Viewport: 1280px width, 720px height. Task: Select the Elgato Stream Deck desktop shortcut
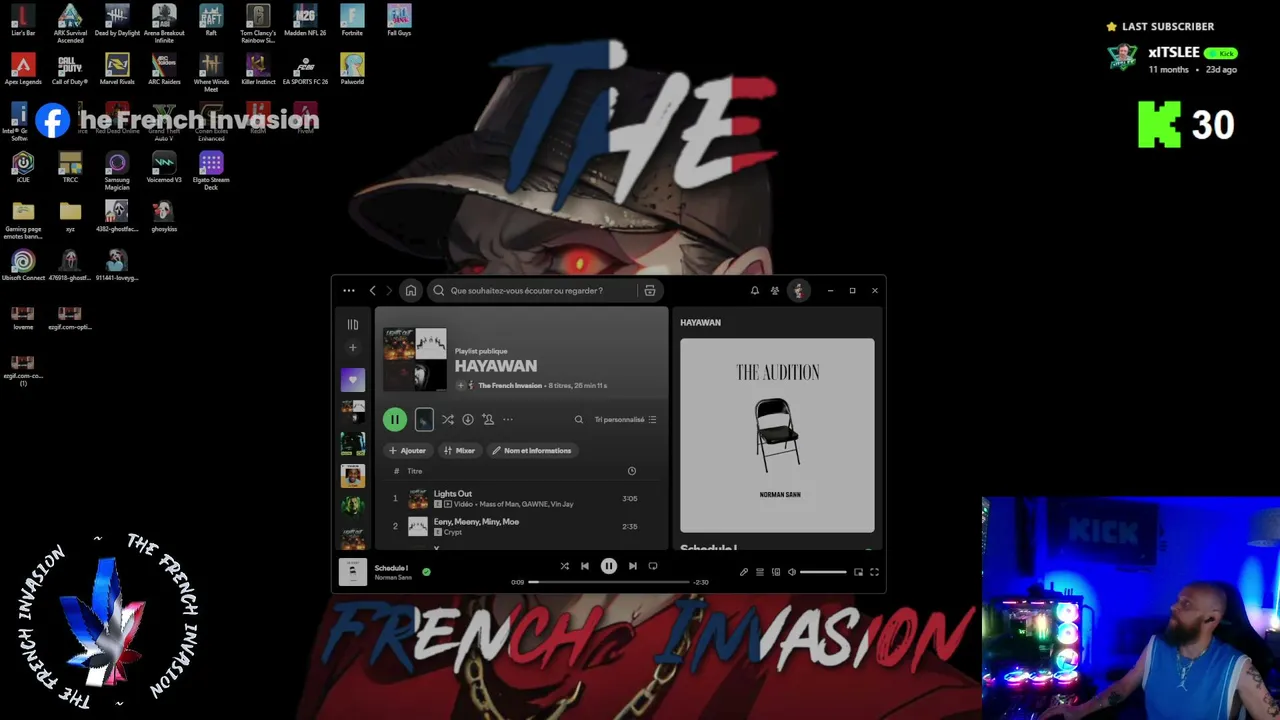point(211,171)
